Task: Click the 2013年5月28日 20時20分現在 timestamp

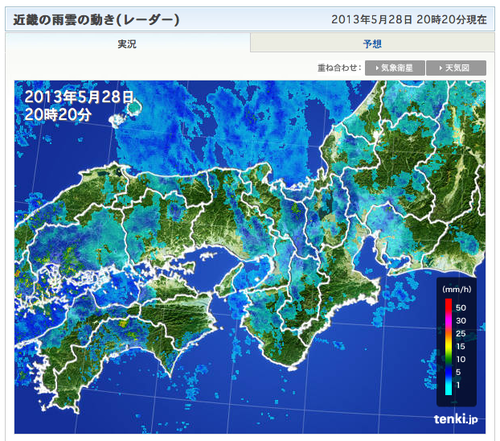Action: (x=409, y=20)
